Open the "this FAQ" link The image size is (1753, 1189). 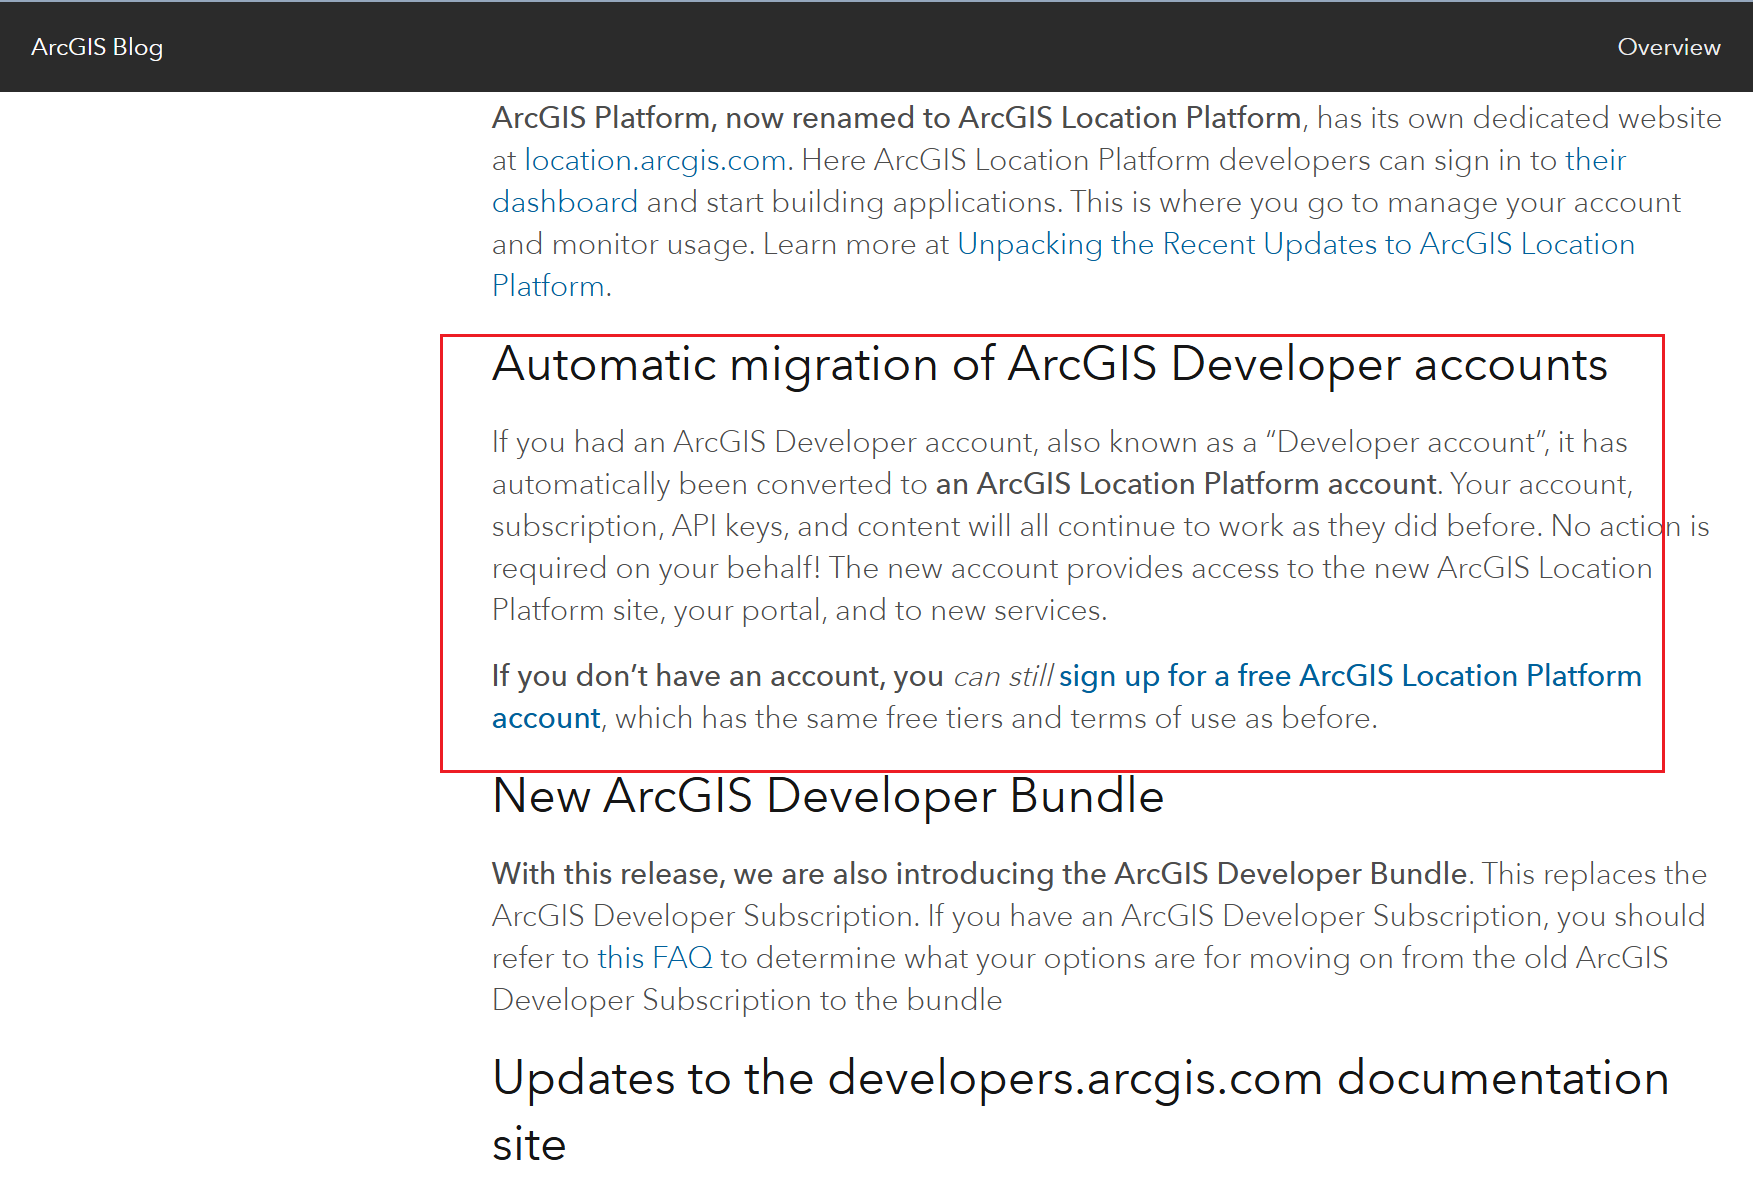pyautogui.click(x=655, y=957)
